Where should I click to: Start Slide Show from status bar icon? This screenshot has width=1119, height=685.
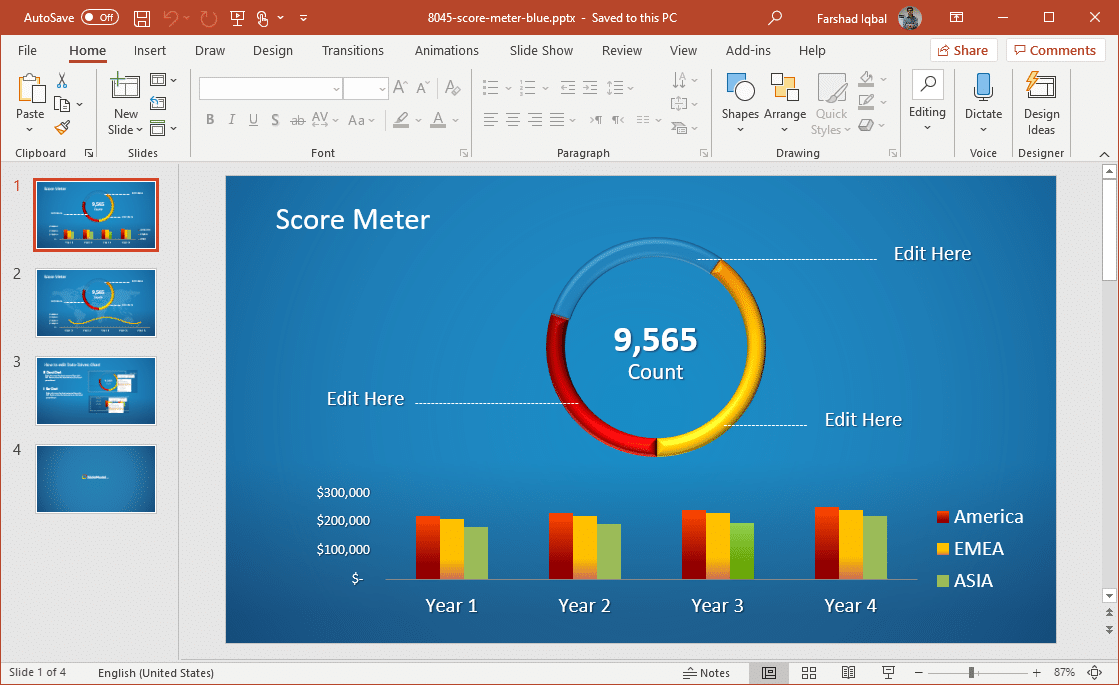888,673
